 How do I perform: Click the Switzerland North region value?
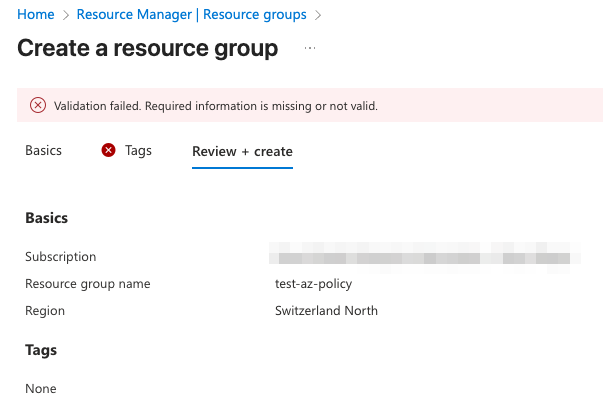[326, 311]
